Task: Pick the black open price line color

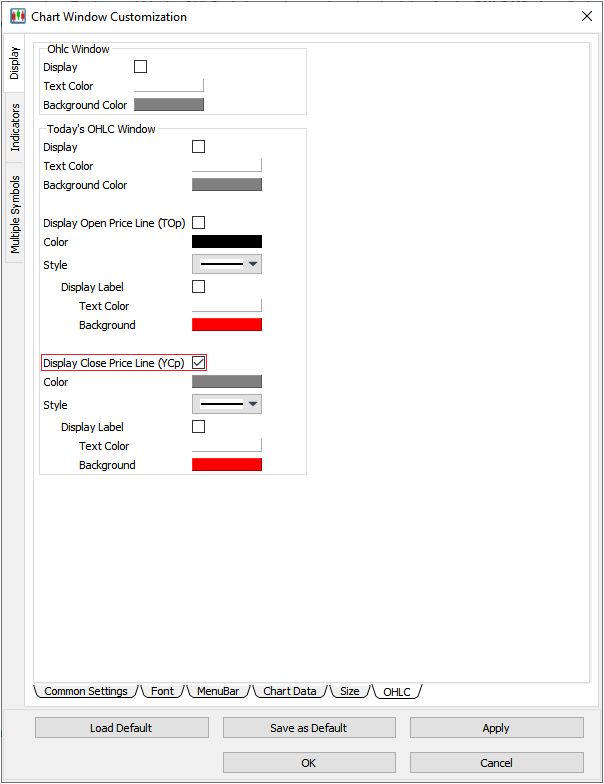Action: coord(226,242)
